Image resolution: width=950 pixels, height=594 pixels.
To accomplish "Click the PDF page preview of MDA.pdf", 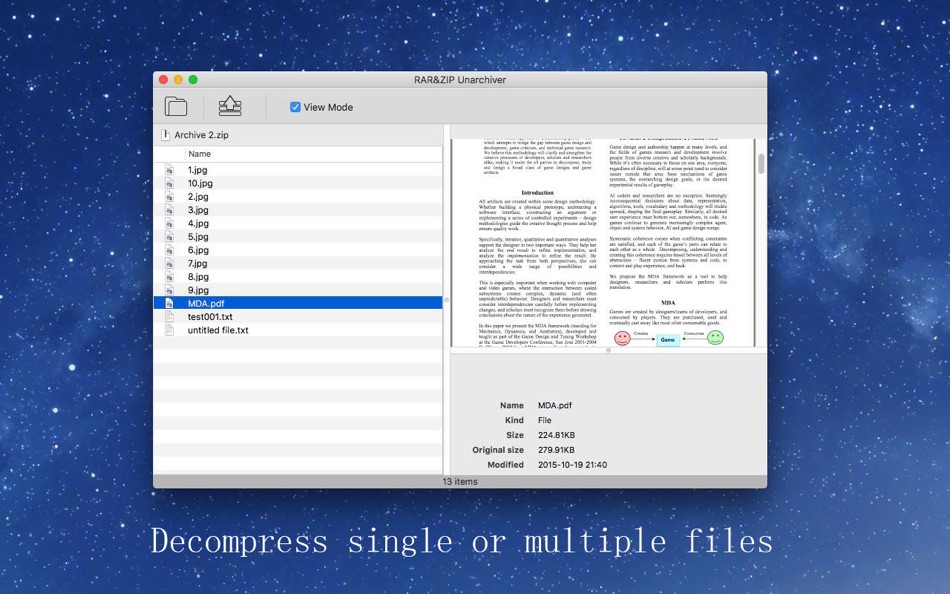I will [603, 242].
